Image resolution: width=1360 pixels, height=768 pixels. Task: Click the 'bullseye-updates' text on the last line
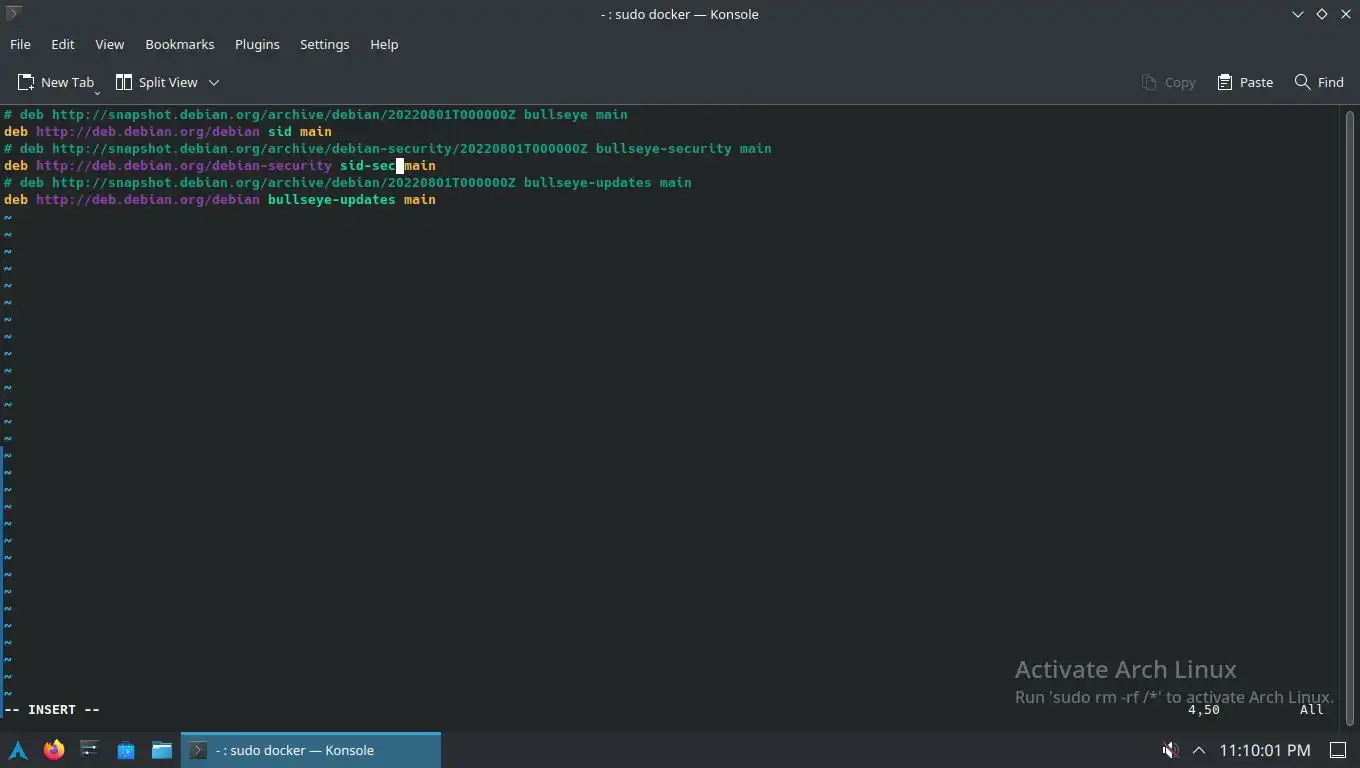click(x=332, y=199)
